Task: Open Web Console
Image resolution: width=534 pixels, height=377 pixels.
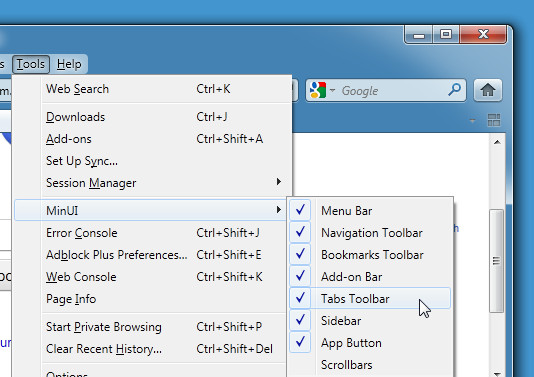Action: tap(150, 277)
